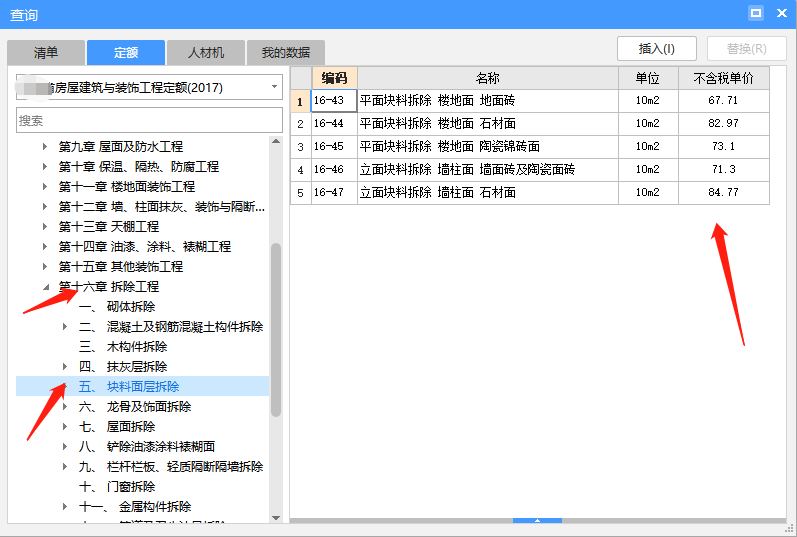The width and height of the screenshot is (797, 537).
Task: Click the tree vertical scrollbar thumb
Action: click(276, 330)
